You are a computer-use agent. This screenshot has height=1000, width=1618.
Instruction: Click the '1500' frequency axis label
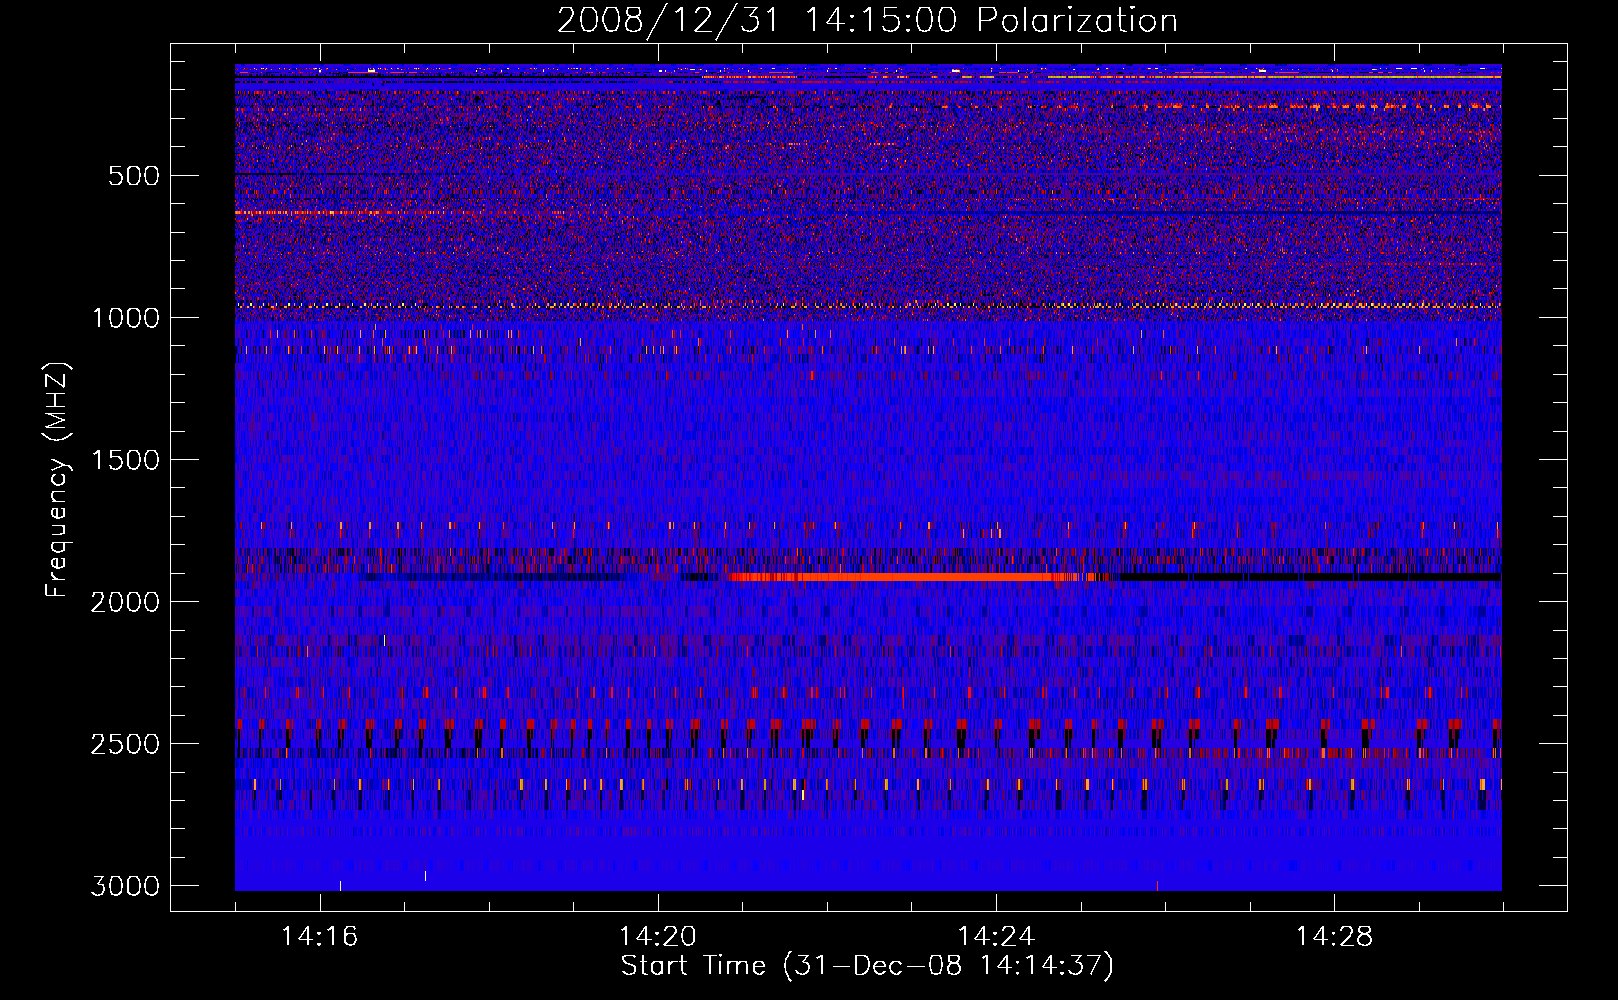pyautogui.click(x=125, y=460)
